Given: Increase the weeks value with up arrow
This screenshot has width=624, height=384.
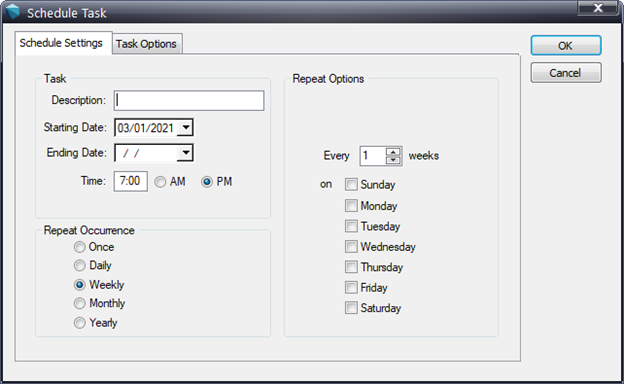Looking at the screenshot, I should click(x=393, y=152).
